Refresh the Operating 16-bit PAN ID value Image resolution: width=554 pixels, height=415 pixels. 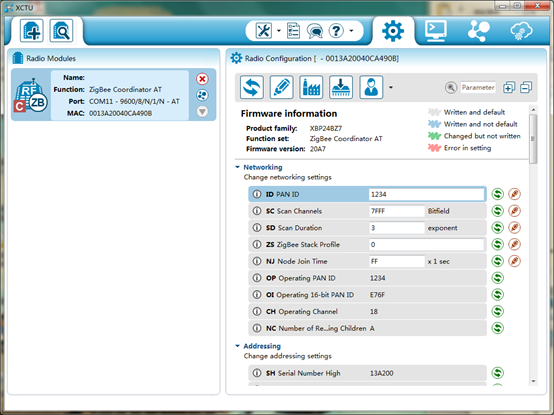pyautogui.click(x=497, y=295)
